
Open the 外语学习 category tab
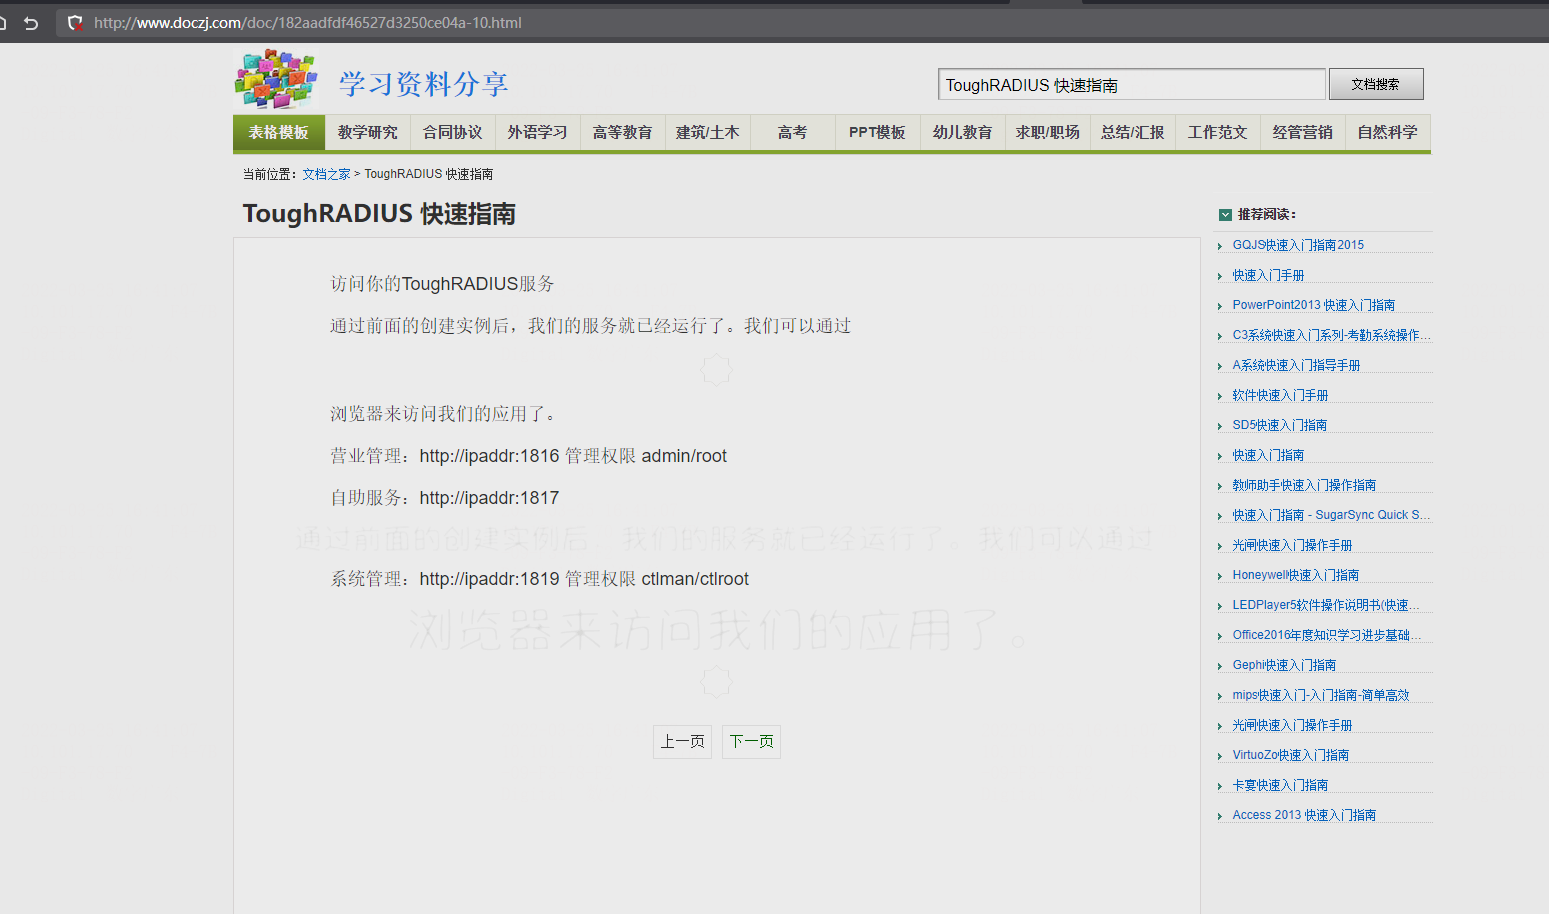click(x=537, y=131)
